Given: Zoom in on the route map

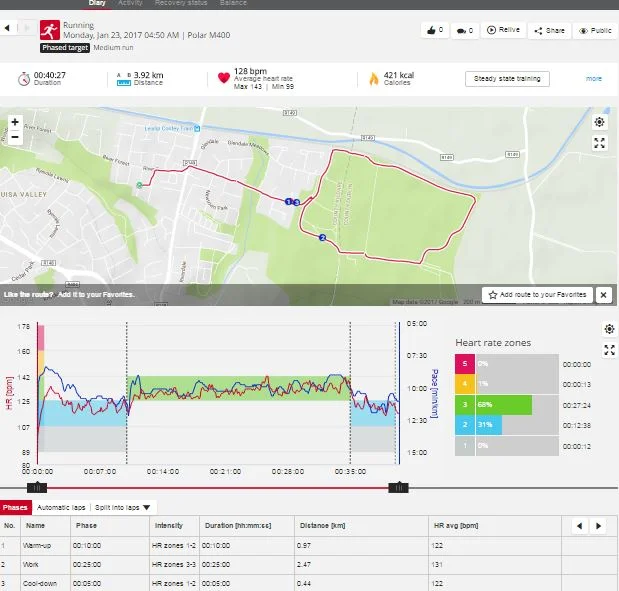Looking at the screenshot, I should [14, 122].
